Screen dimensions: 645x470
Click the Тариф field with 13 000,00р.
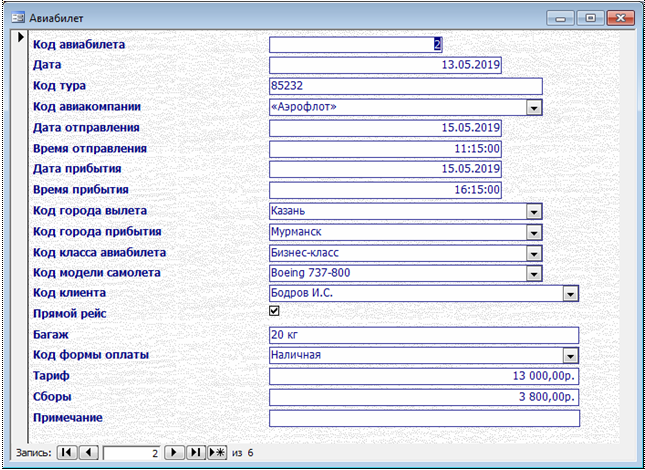[424, 376]
